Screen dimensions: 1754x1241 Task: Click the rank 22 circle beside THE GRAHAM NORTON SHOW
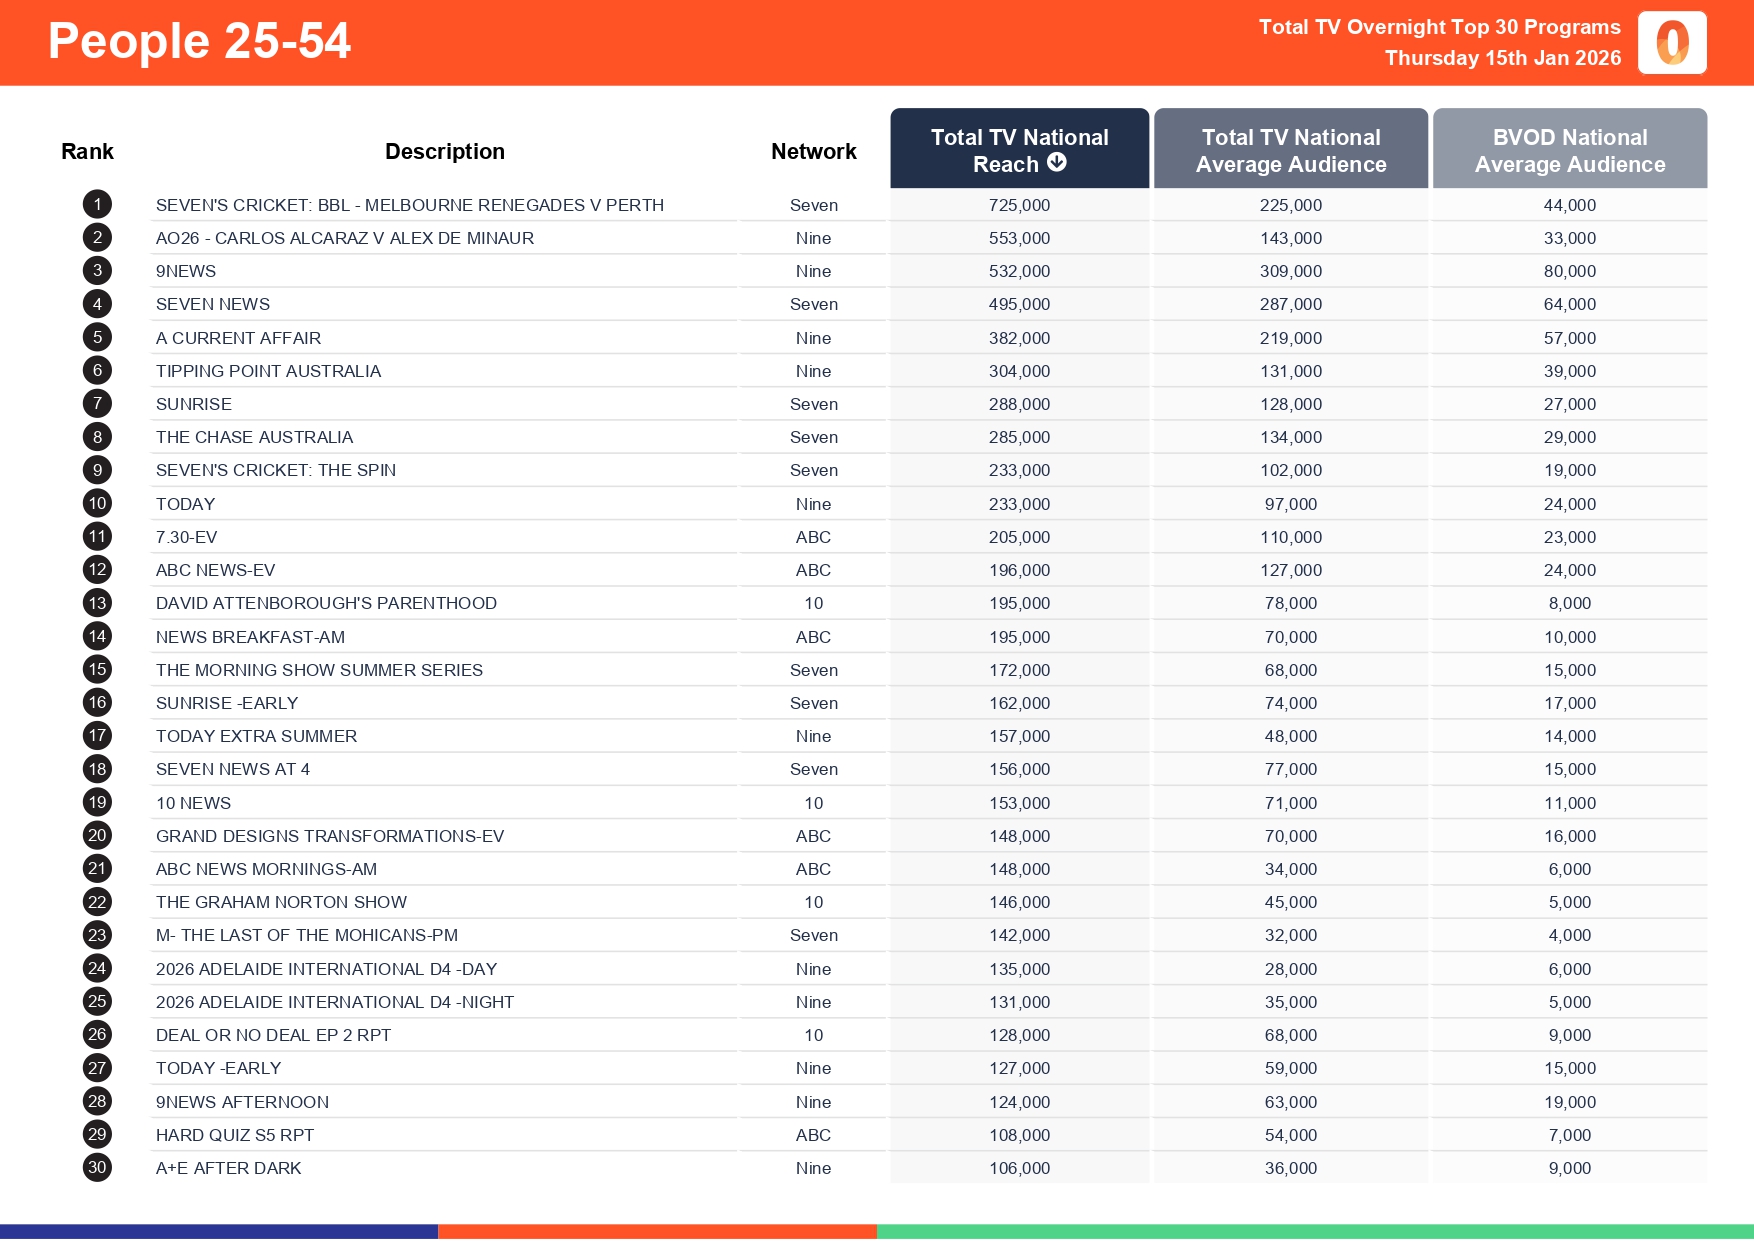(96, 901)
